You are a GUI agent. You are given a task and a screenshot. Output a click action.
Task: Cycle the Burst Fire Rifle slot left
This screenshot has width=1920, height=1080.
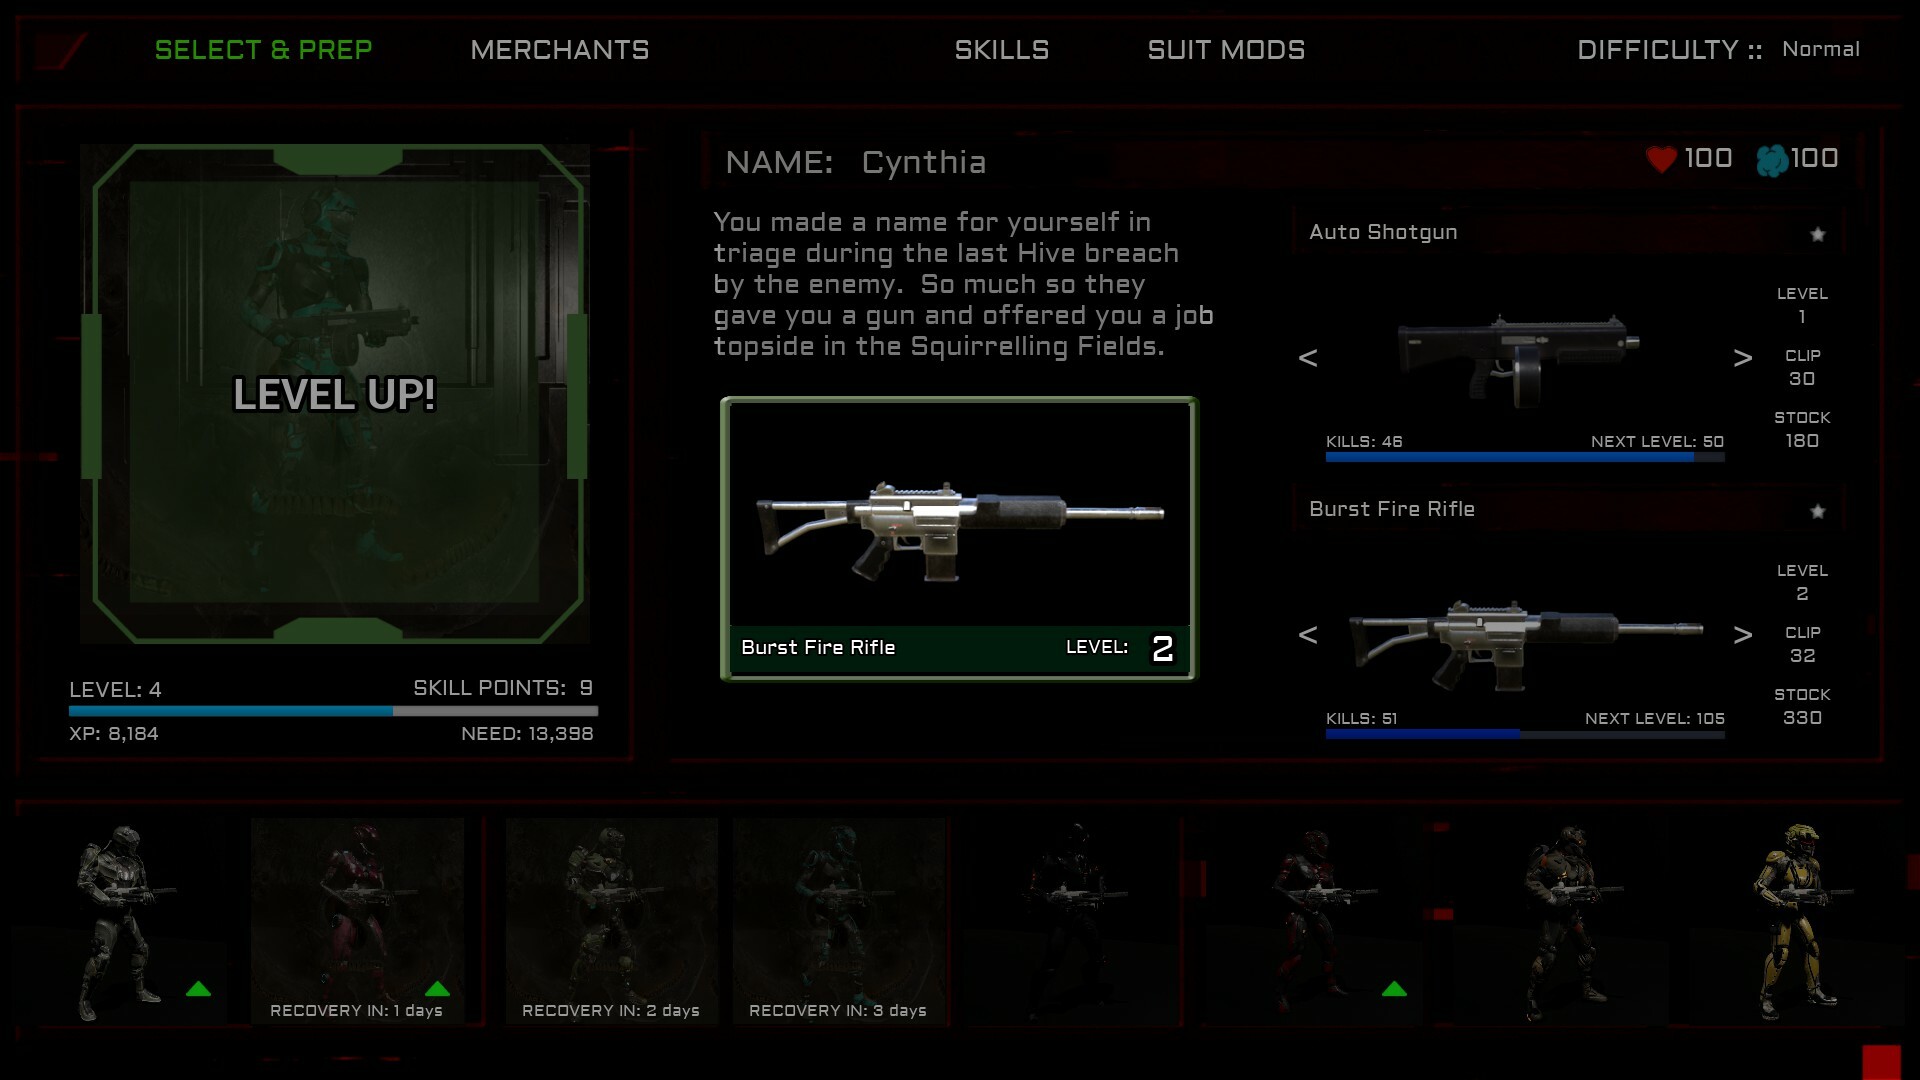[1308, 635]
